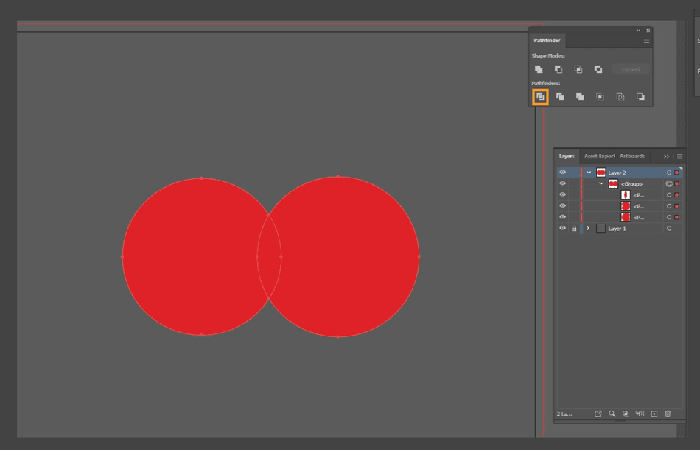Click Delete Selection trash icon

(668, 414)
